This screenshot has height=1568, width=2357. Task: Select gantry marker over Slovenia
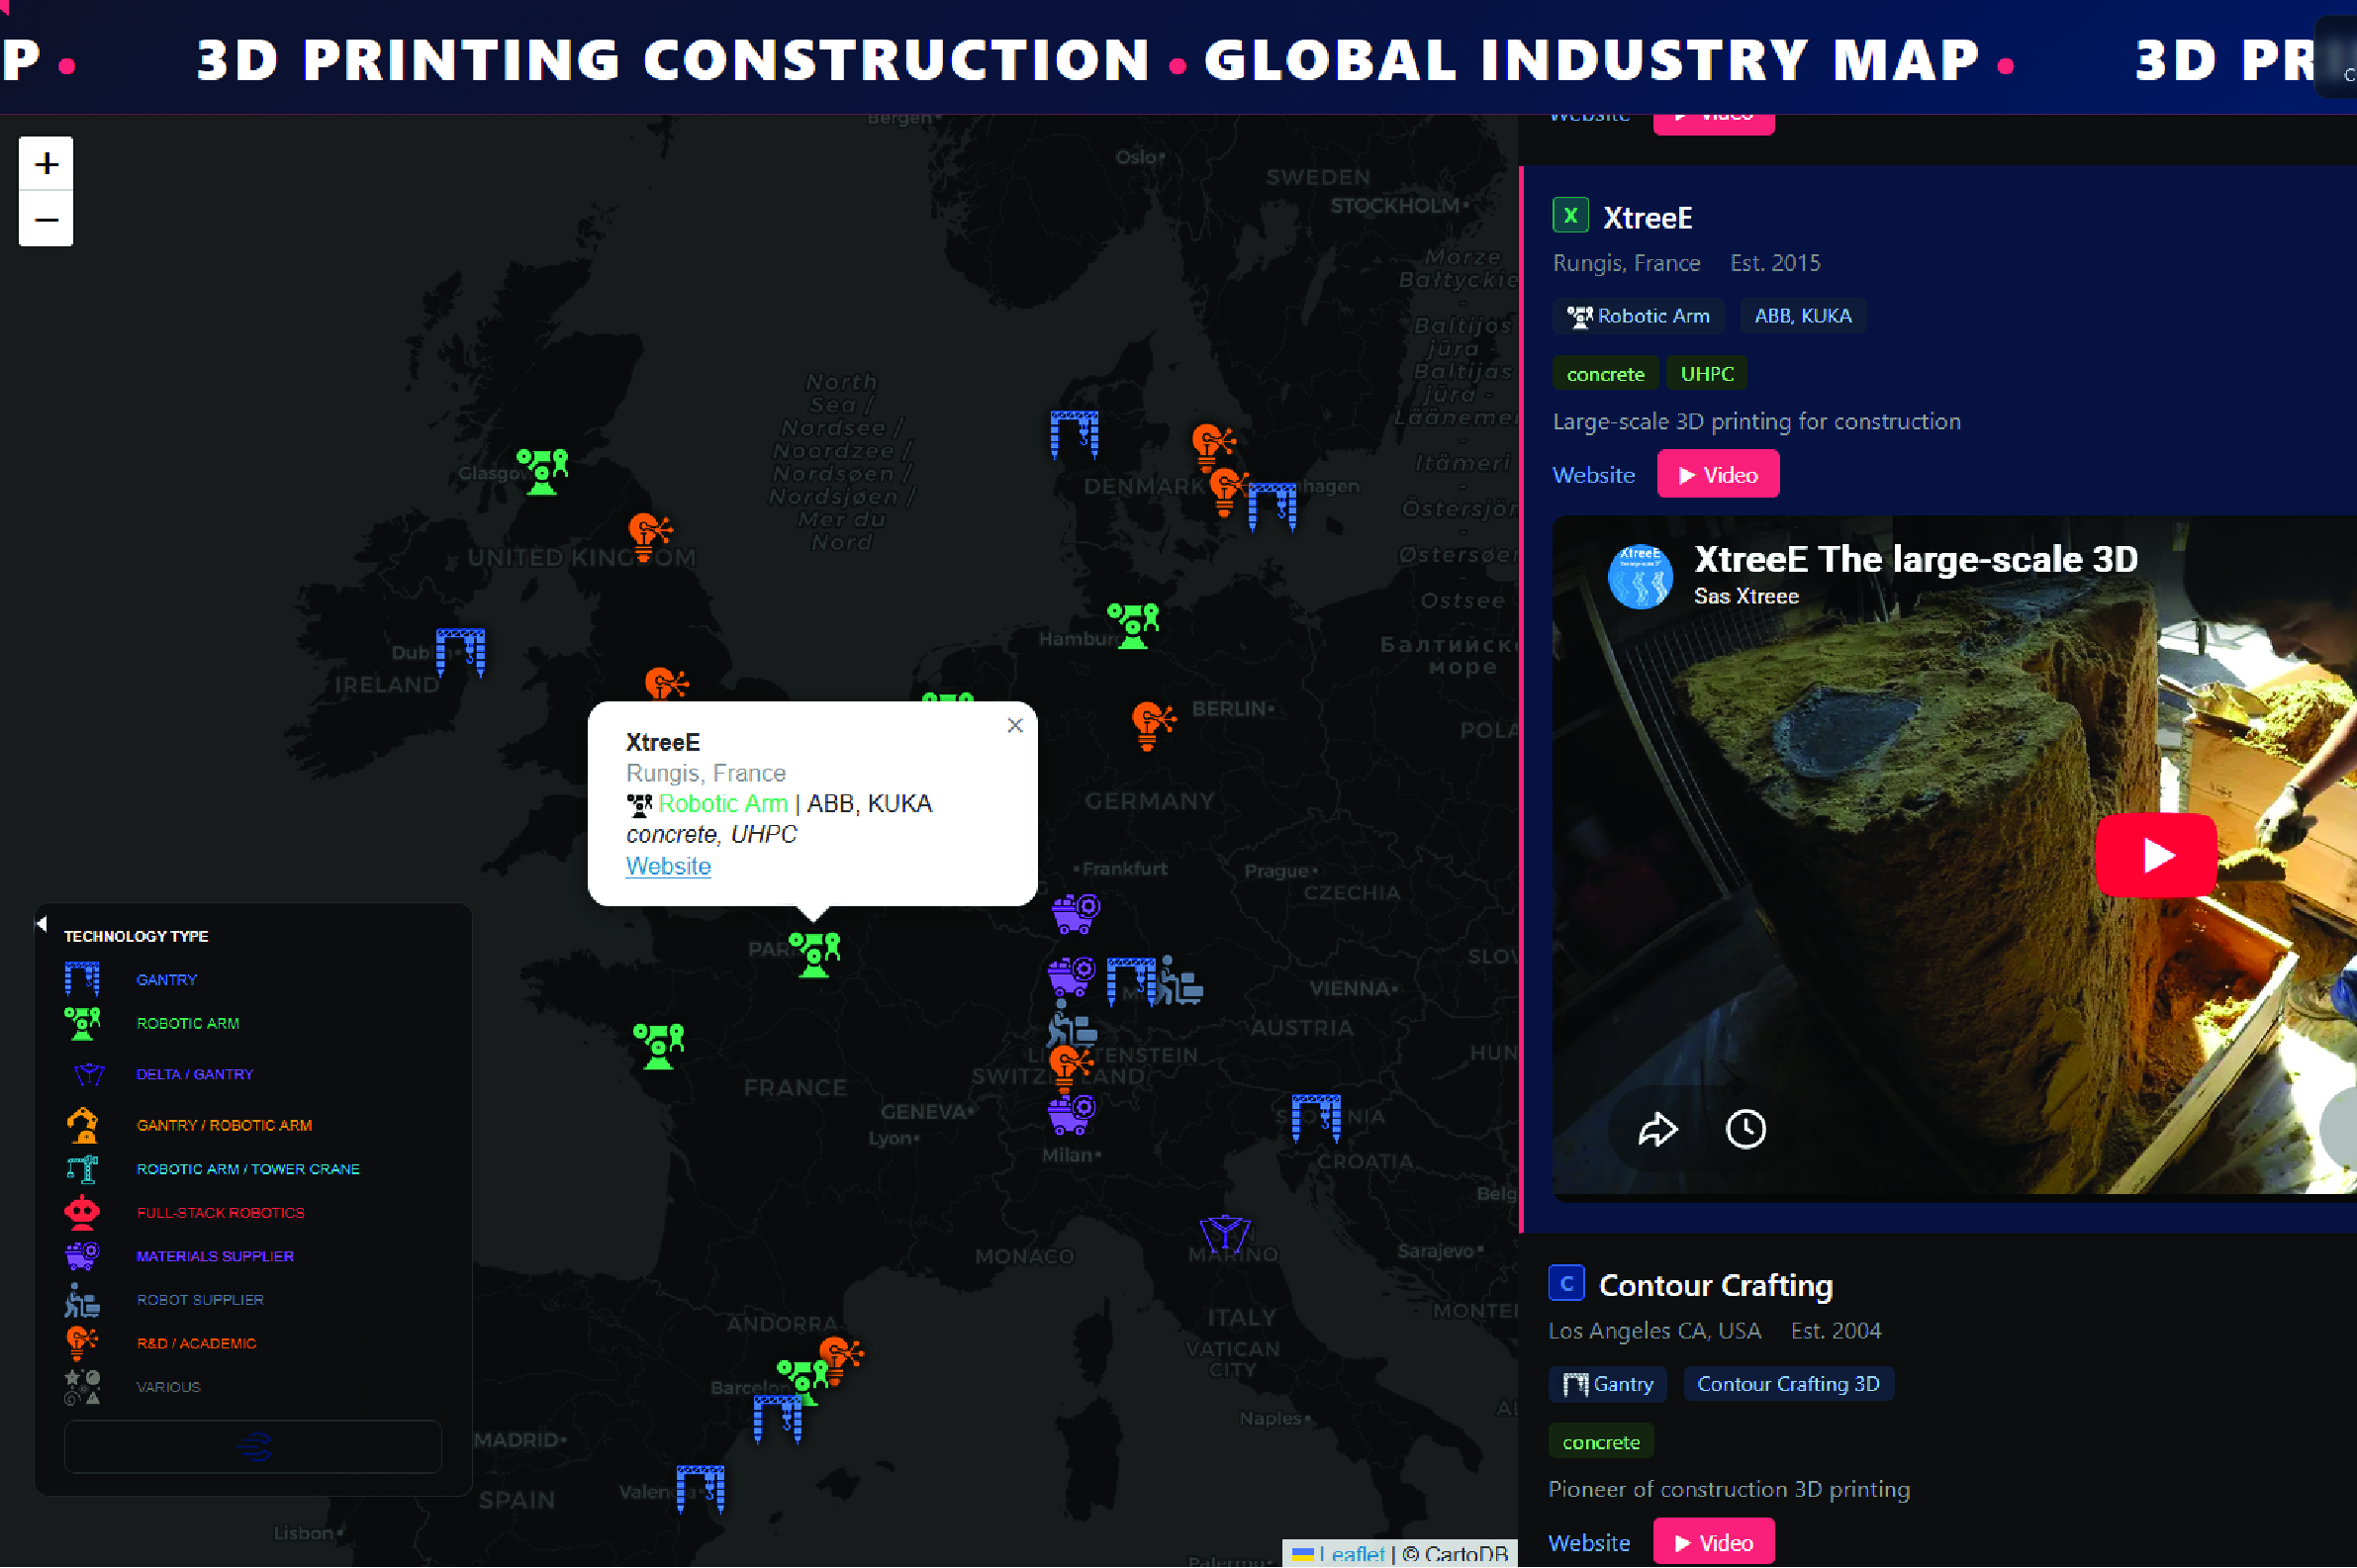pos(1316,1118)
